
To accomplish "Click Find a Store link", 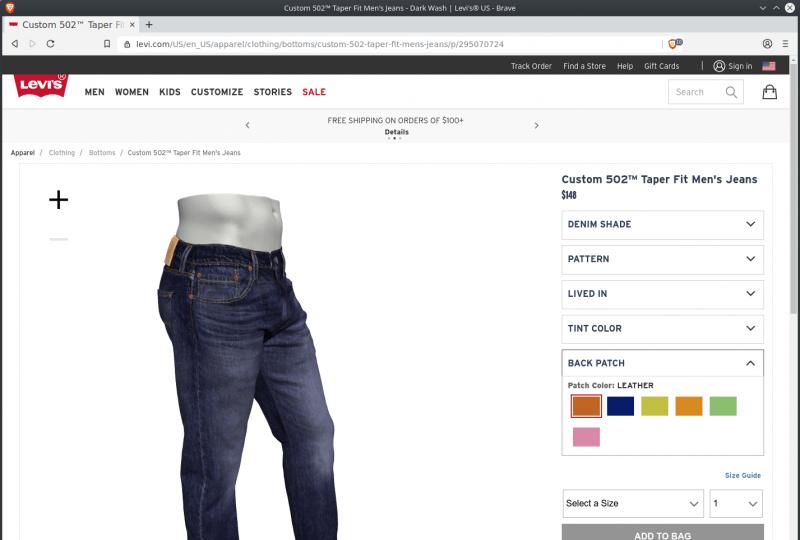I will pos(584,66).
